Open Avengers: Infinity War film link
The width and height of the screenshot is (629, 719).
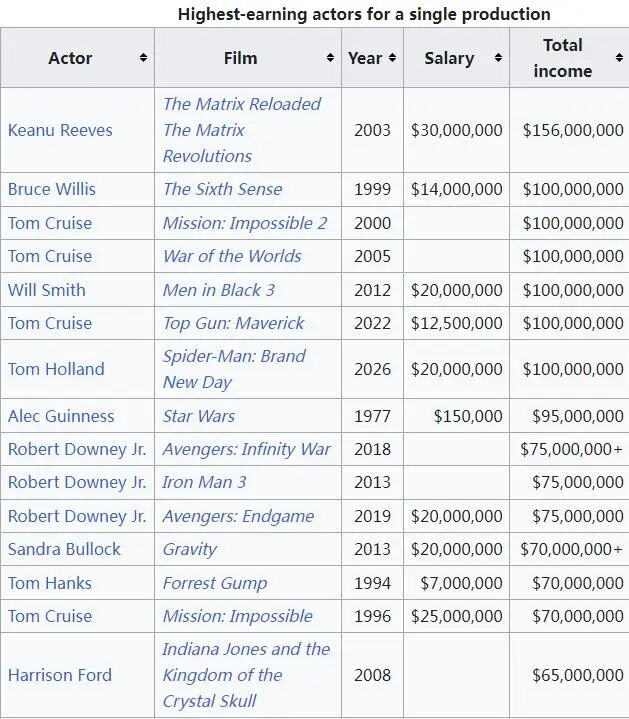(x=246, y=449)
